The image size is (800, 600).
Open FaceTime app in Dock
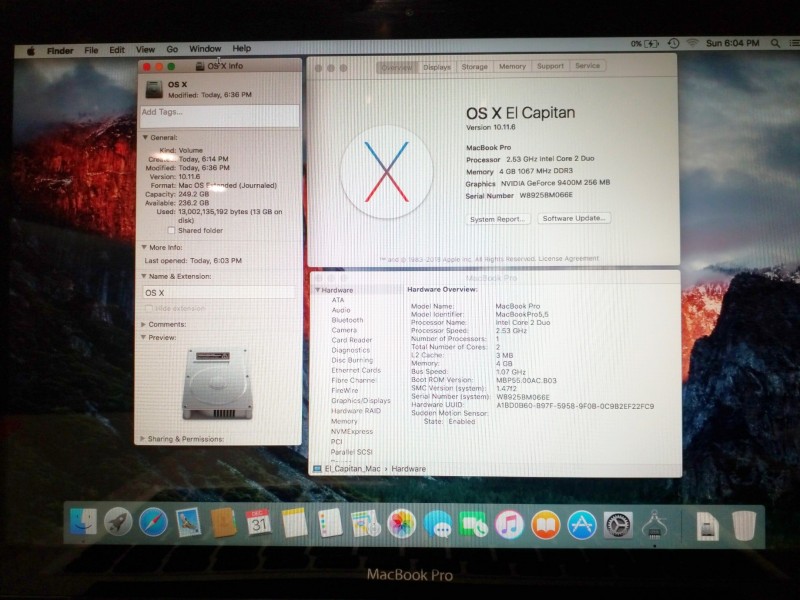click(473, 524)
